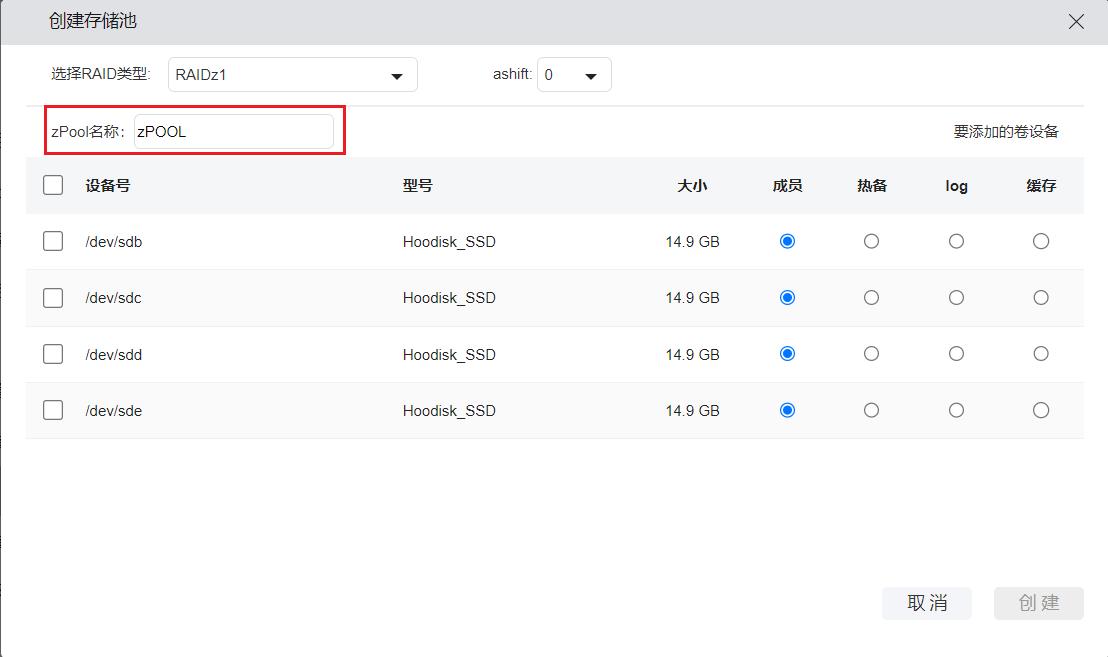Screen dimensions: 1108x657
Task: Enable the /dev/sdd device checkbox
Action: point(53,354)
